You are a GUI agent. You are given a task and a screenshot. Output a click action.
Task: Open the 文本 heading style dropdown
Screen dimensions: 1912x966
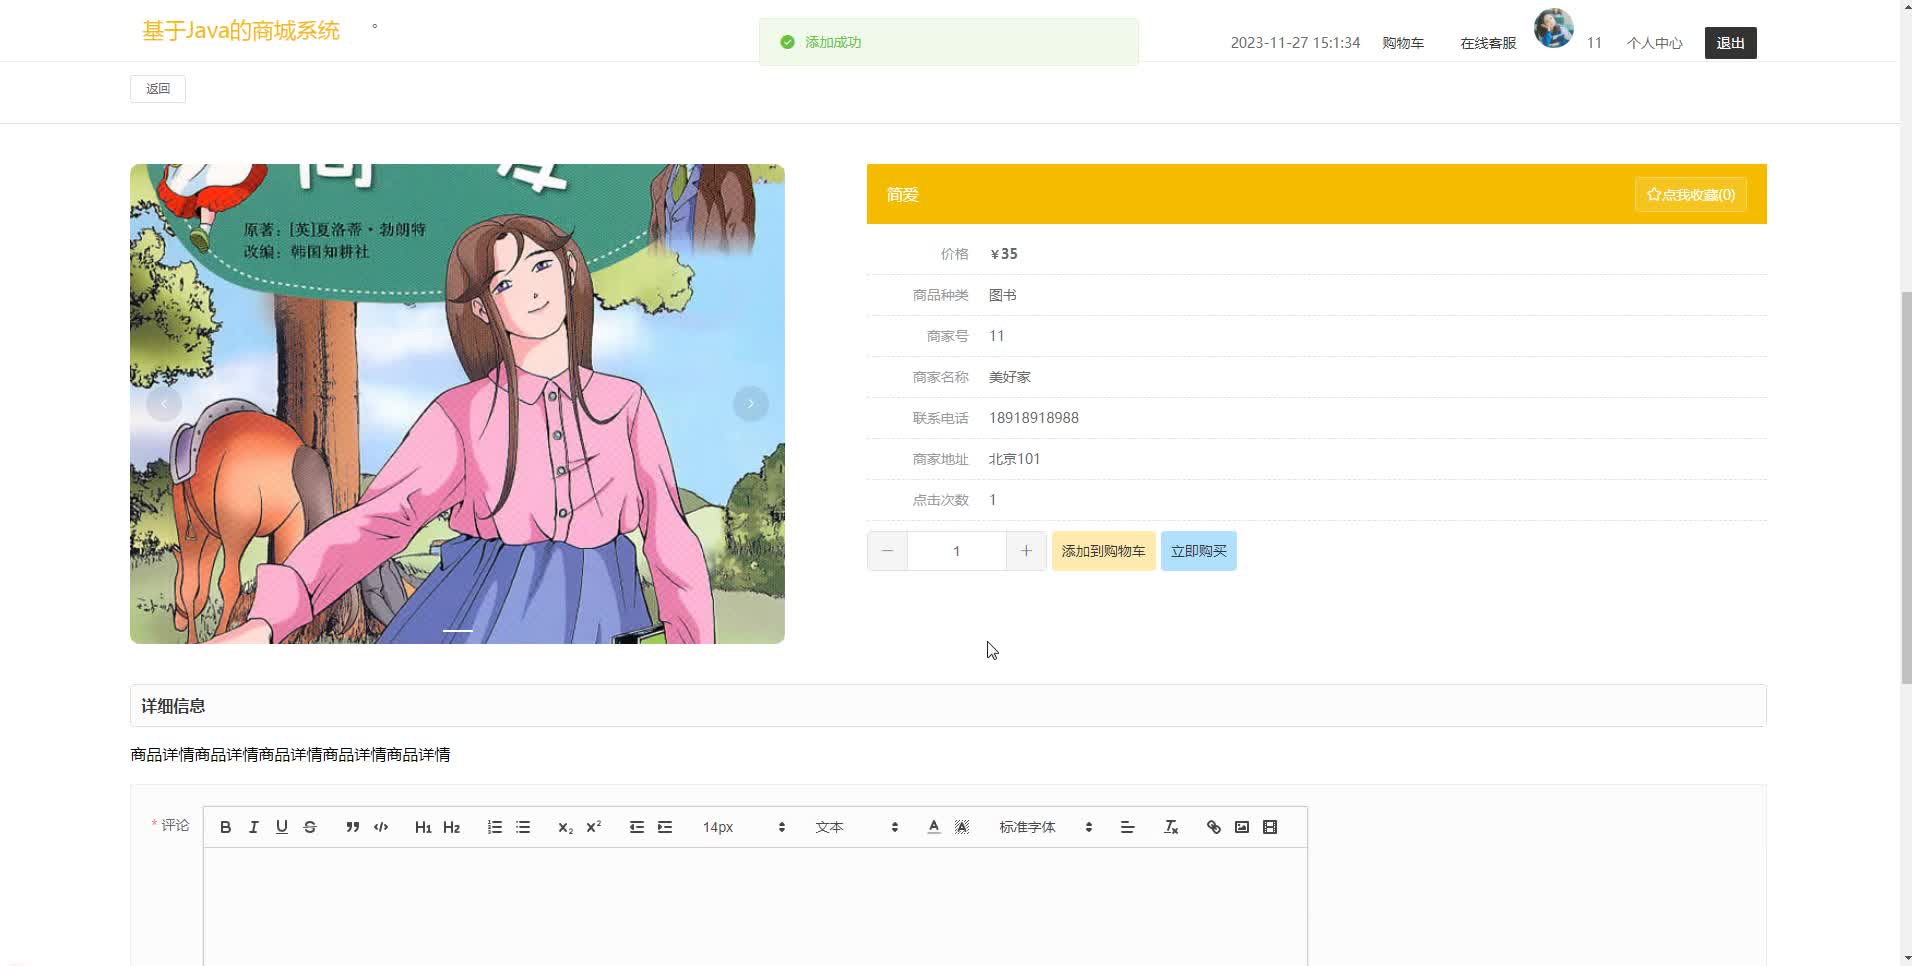click(856, 827)
